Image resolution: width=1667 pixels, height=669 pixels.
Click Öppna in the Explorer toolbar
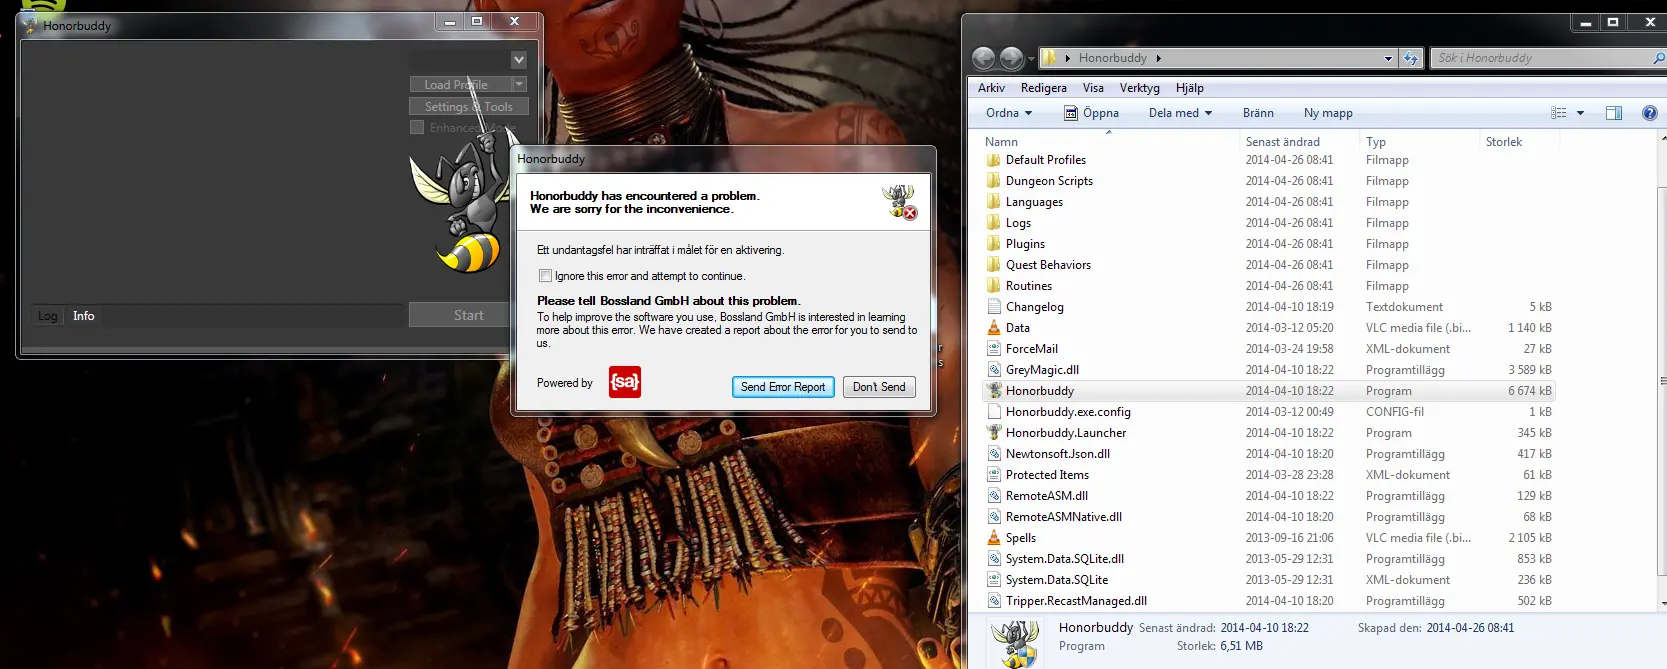1091,113
